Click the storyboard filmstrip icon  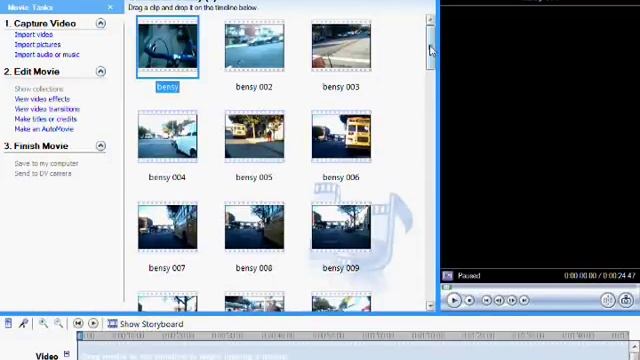pyautogui.click(x=112, y=324)
